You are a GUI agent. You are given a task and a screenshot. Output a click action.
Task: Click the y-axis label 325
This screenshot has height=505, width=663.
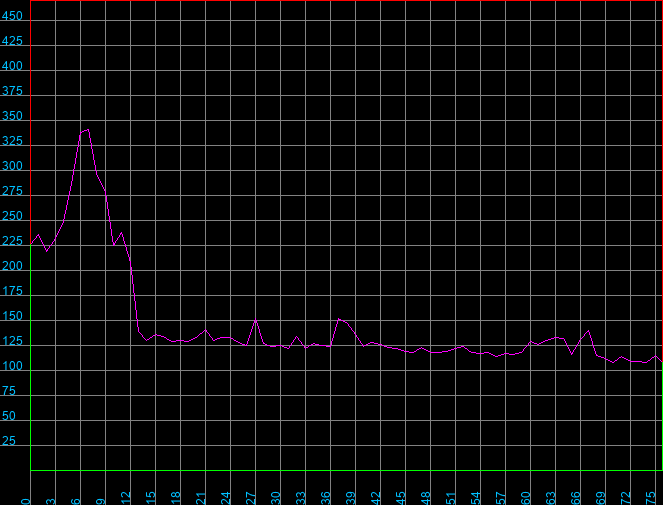pos(12,141)
